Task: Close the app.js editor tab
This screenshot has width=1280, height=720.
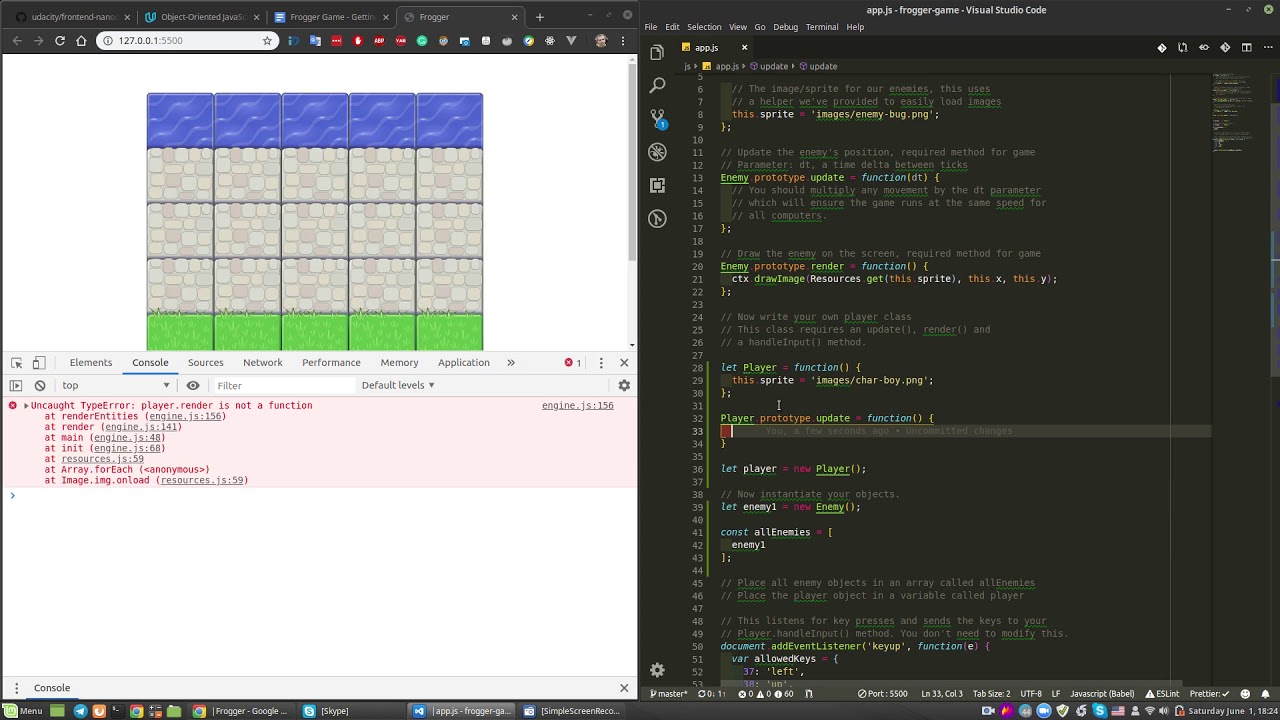Action: [744, 48]
